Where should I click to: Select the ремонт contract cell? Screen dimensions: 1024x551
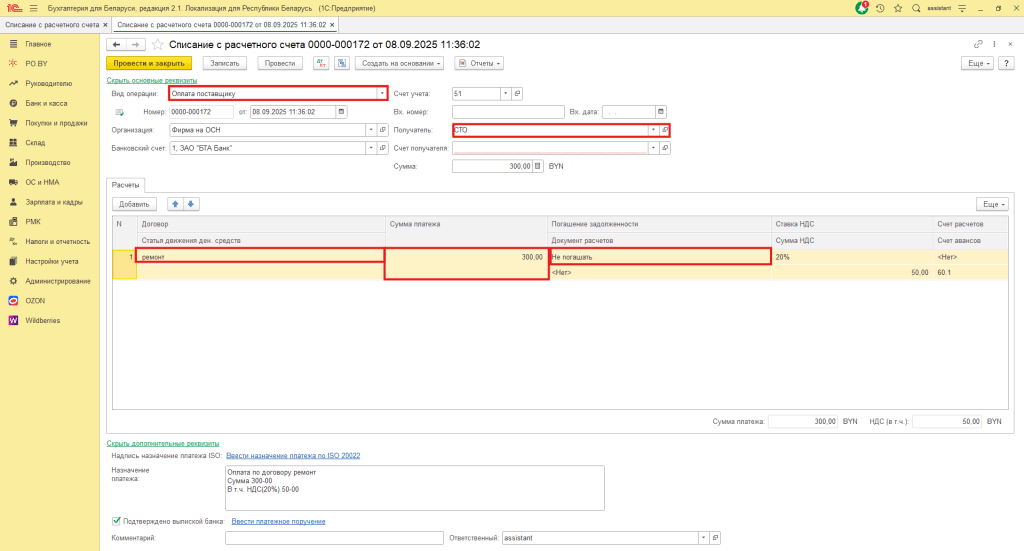pos(261,257)
